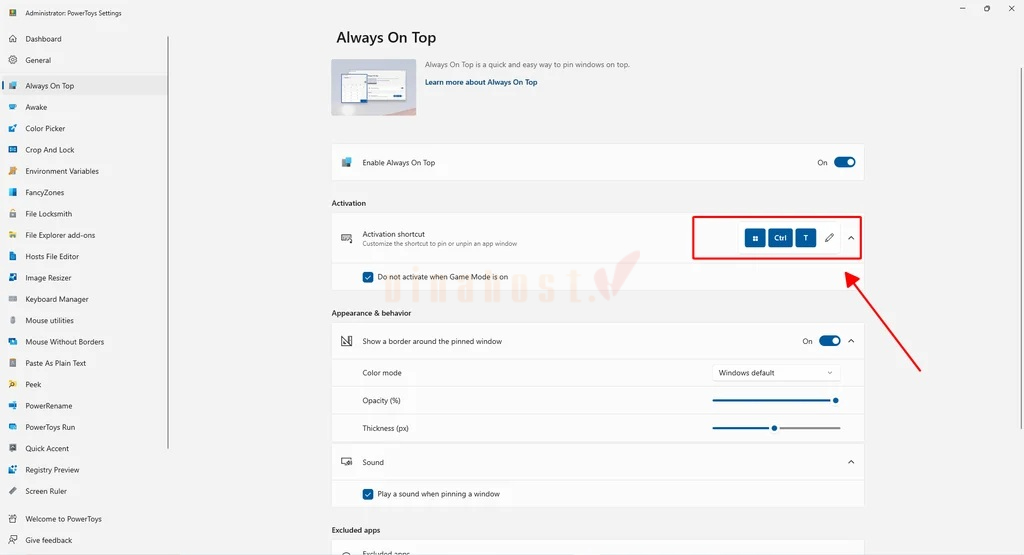Click the General gear icon

[12, 60]
